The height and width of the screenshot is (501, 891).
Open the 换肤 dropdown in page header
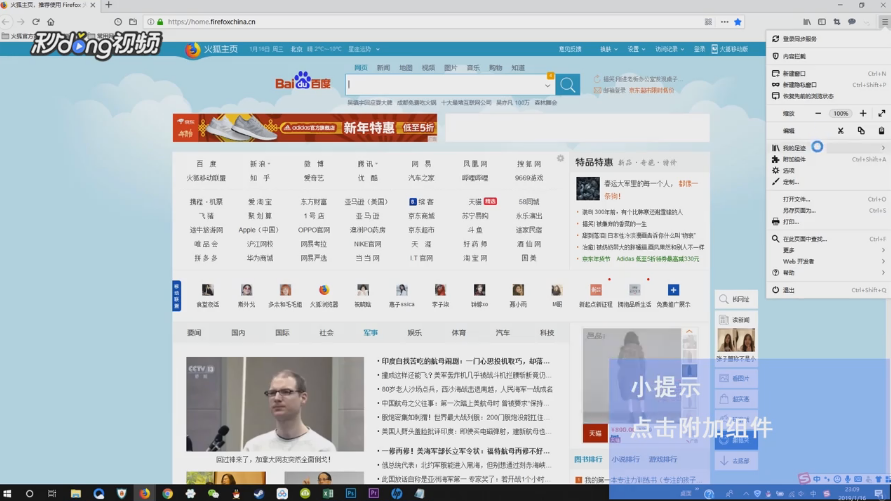coord(609,49)
